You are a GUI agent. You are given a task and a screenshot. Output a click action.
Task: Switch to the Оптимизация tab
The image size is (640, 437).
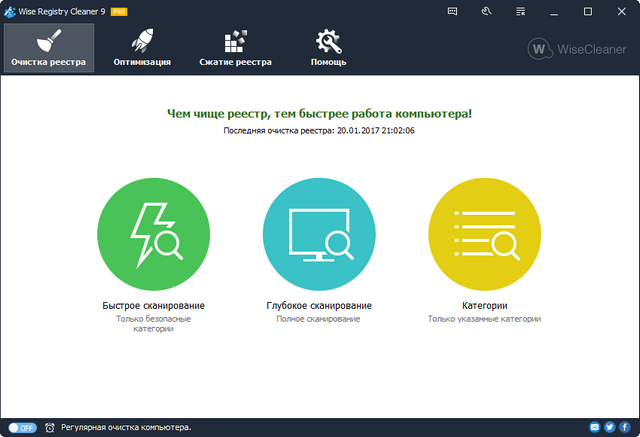click(142, 48)
